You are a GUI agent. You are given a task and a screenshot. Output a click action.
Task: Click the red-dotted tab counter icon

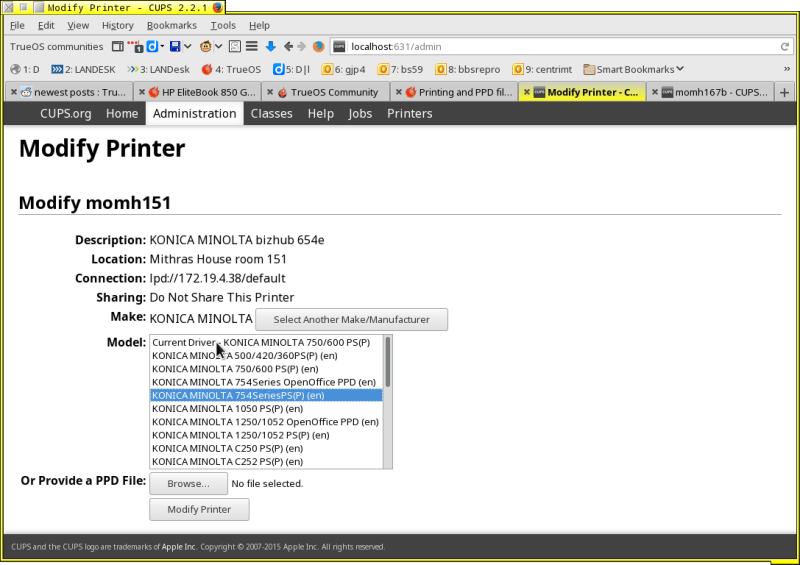[135, 46]
